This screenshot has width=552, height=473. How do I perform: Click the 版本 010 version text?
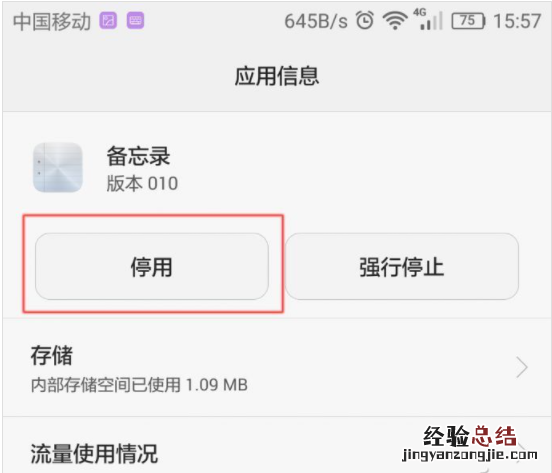[142, 183]
